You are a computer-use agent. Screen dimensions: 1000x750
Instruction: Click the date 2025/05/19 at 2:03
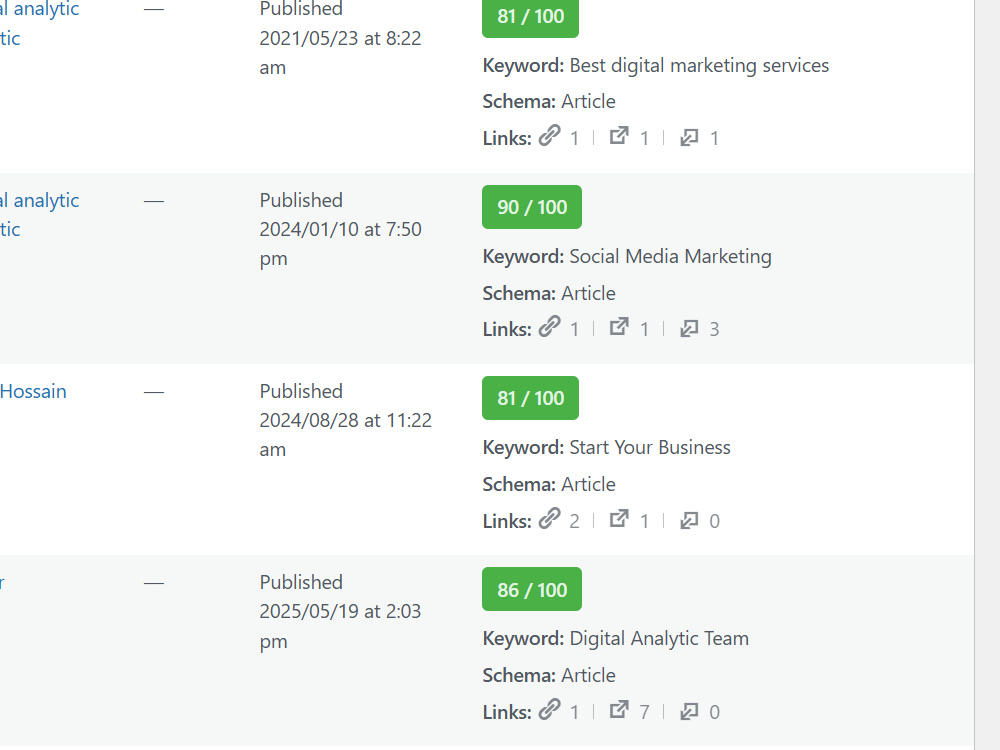(341, 611)
